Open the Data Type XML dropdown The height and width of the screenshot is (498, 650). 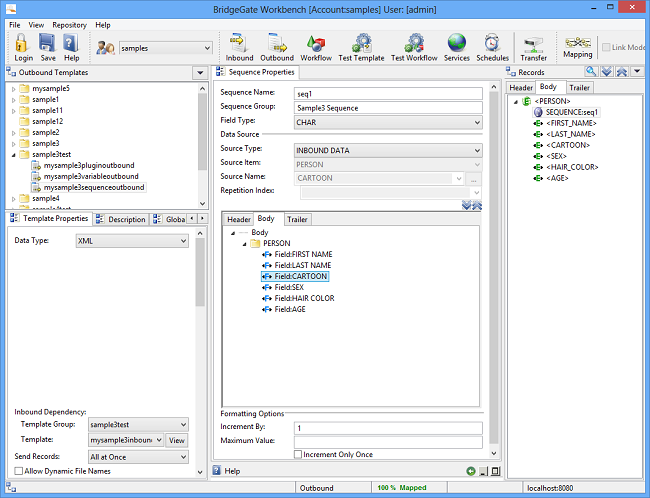pyautogui.click(x=183, y=241)
